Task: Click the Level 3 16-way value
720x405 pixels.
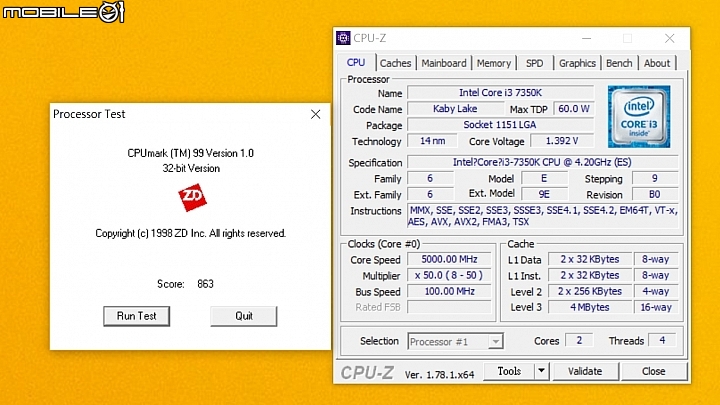Action: tap(656, 307)
